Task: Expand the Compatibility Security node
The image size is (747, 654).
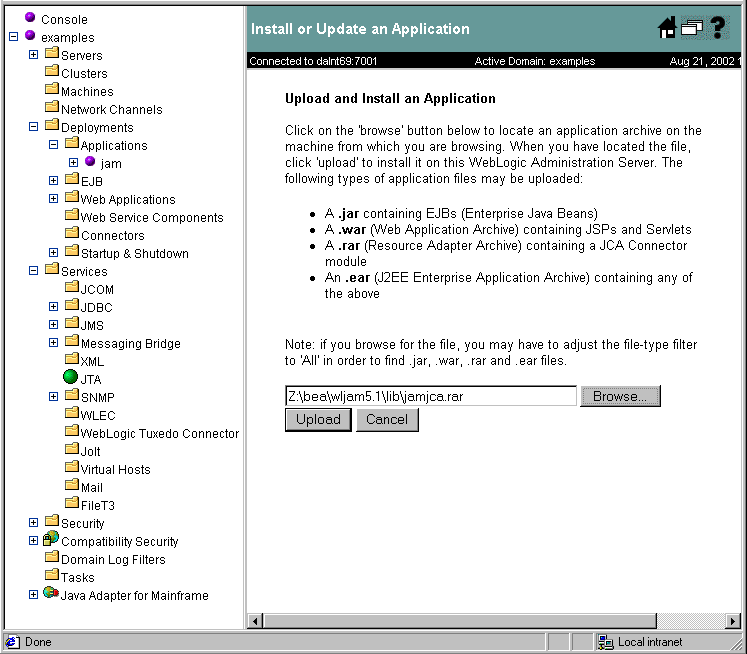Action: pos(33,540)
